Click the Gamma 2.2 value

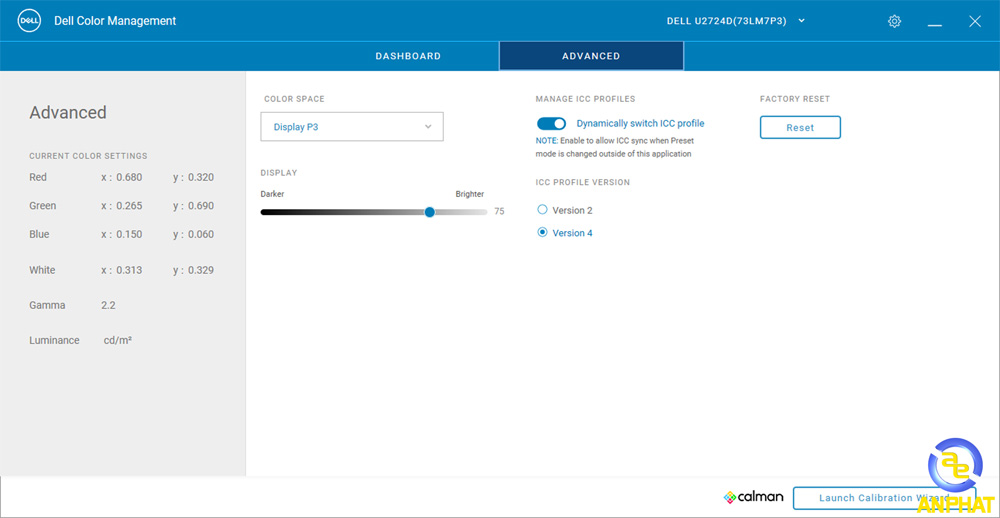tap(108, 306)
